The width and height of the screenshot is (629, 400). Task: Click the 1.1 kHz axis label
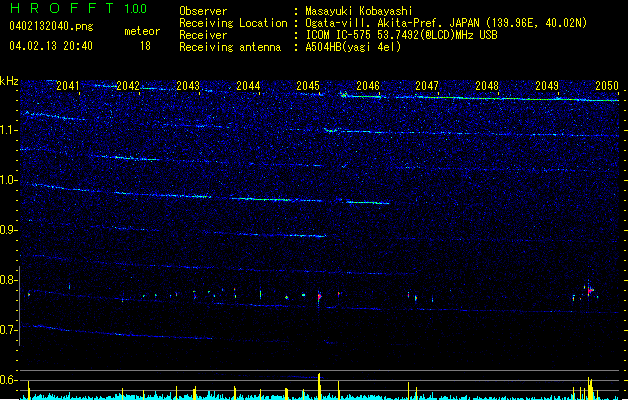click(9, 130)
